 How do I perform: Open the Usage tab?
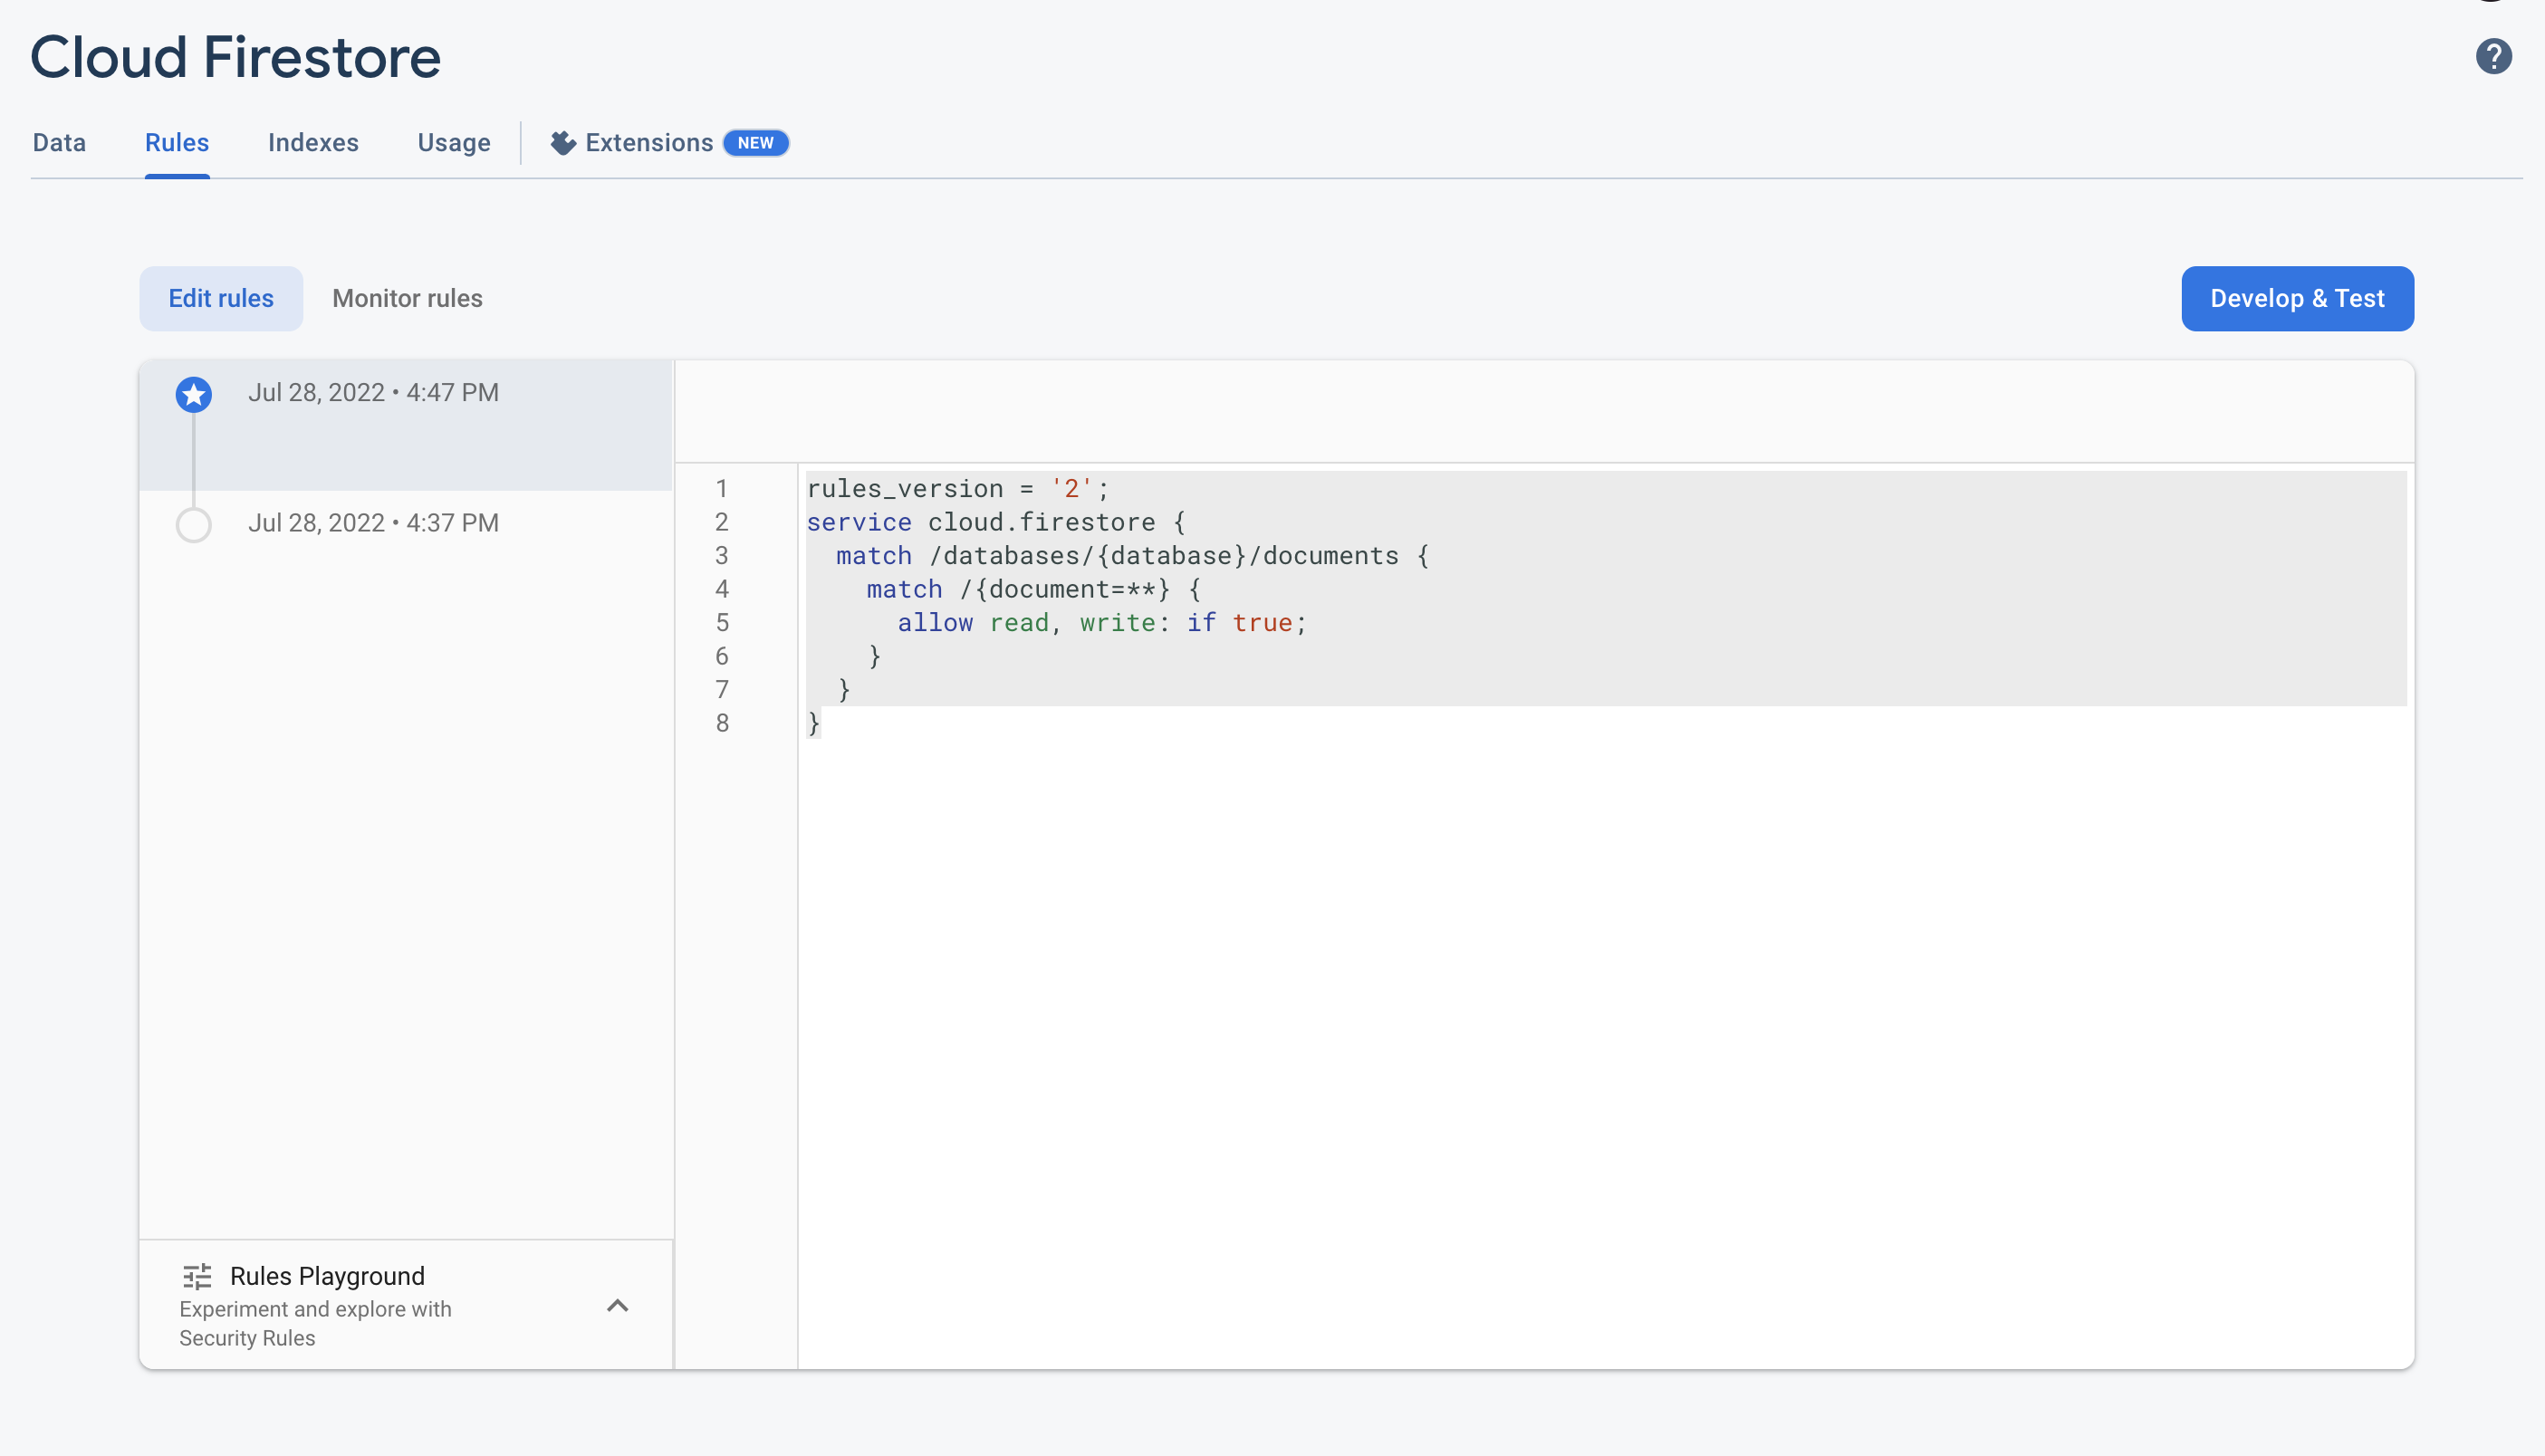point(455,141)
